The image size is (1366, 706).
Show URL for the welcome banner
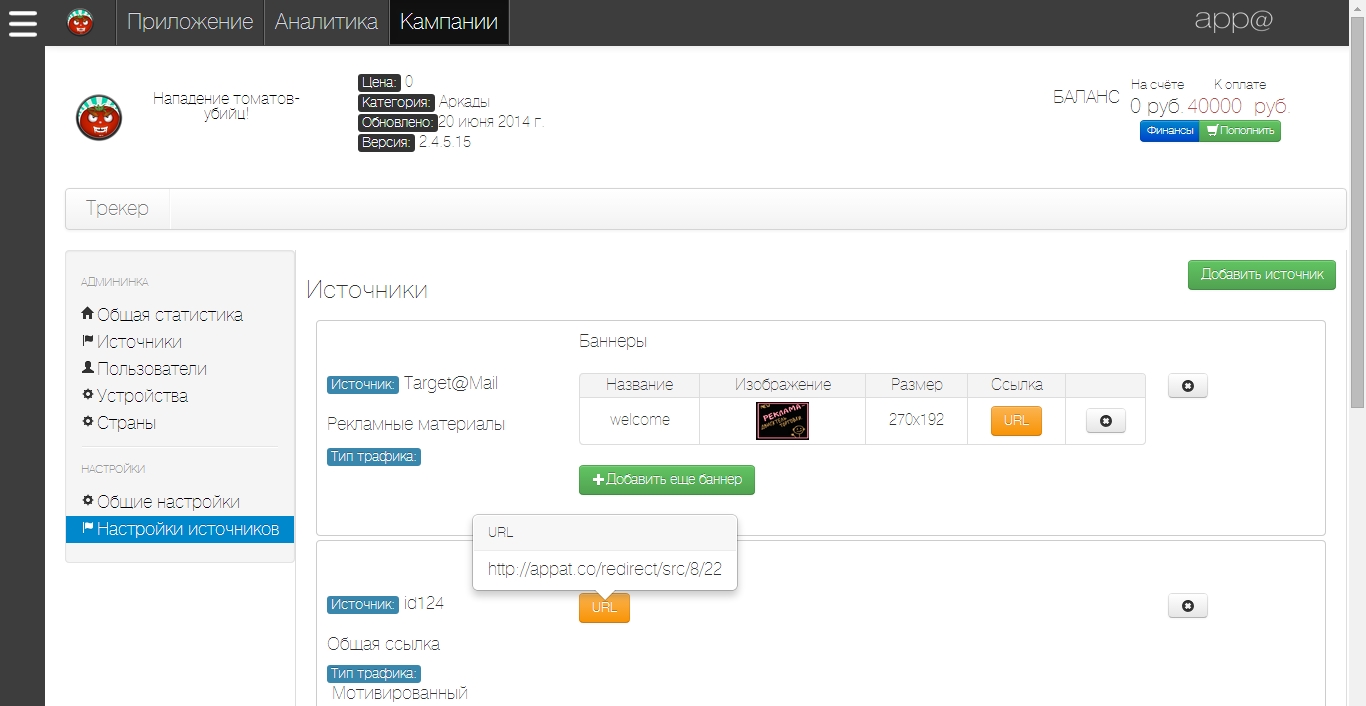point(1016,421)
